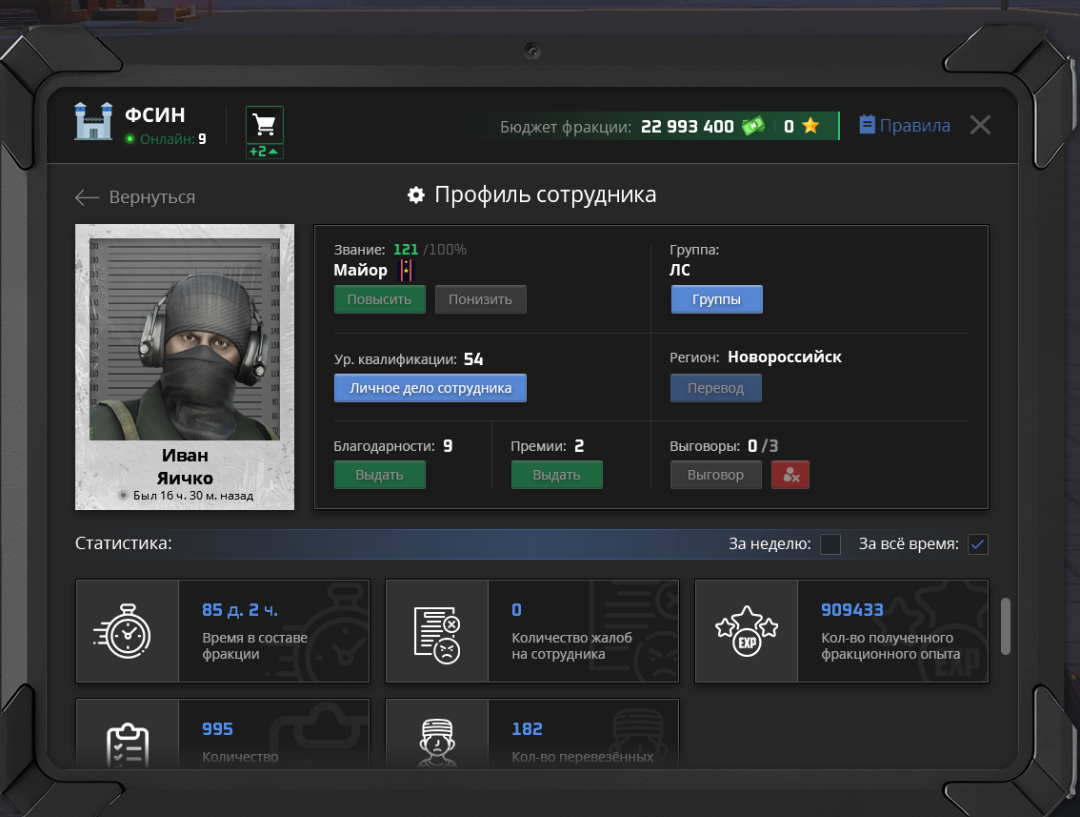
Task: Click the employee mugshot photo
Action: pyautogui.click(x=185, y=340)
